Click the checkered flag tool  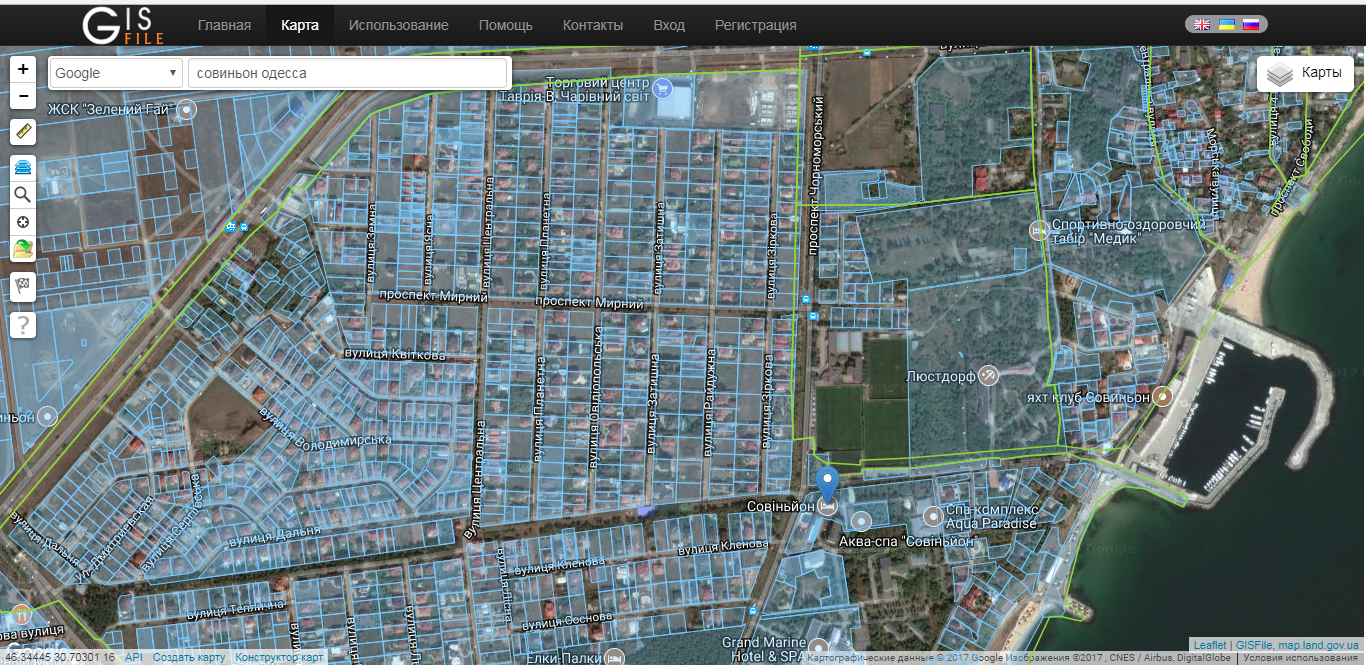pyautogui.click(x=23, y=286)
